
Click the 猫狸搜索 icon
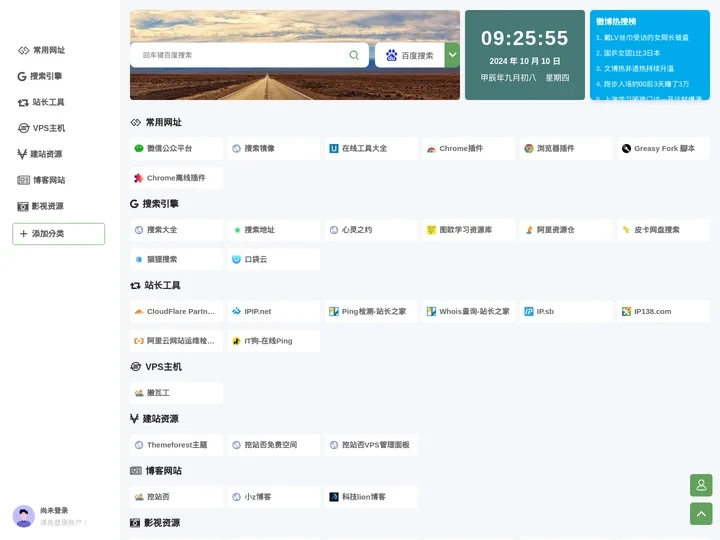tap(139, 259)
